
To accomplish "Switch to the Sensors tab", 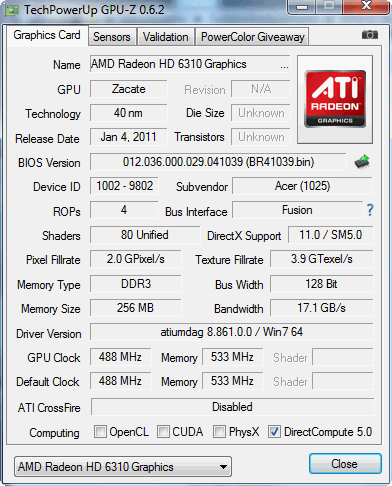I will [112, 37].
